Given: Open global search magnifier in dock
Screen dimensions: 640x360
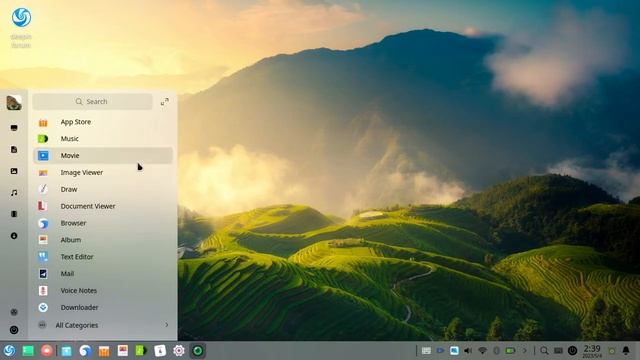Looking at the screenshot, I should tap(544, 351).
